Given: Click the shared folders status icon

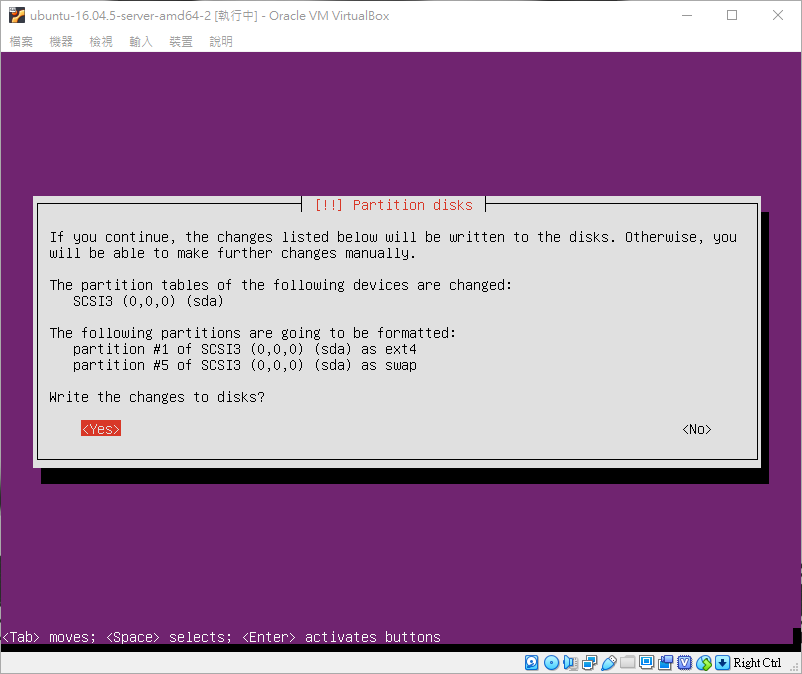Looking at the screenshot, I should [628, 663].
